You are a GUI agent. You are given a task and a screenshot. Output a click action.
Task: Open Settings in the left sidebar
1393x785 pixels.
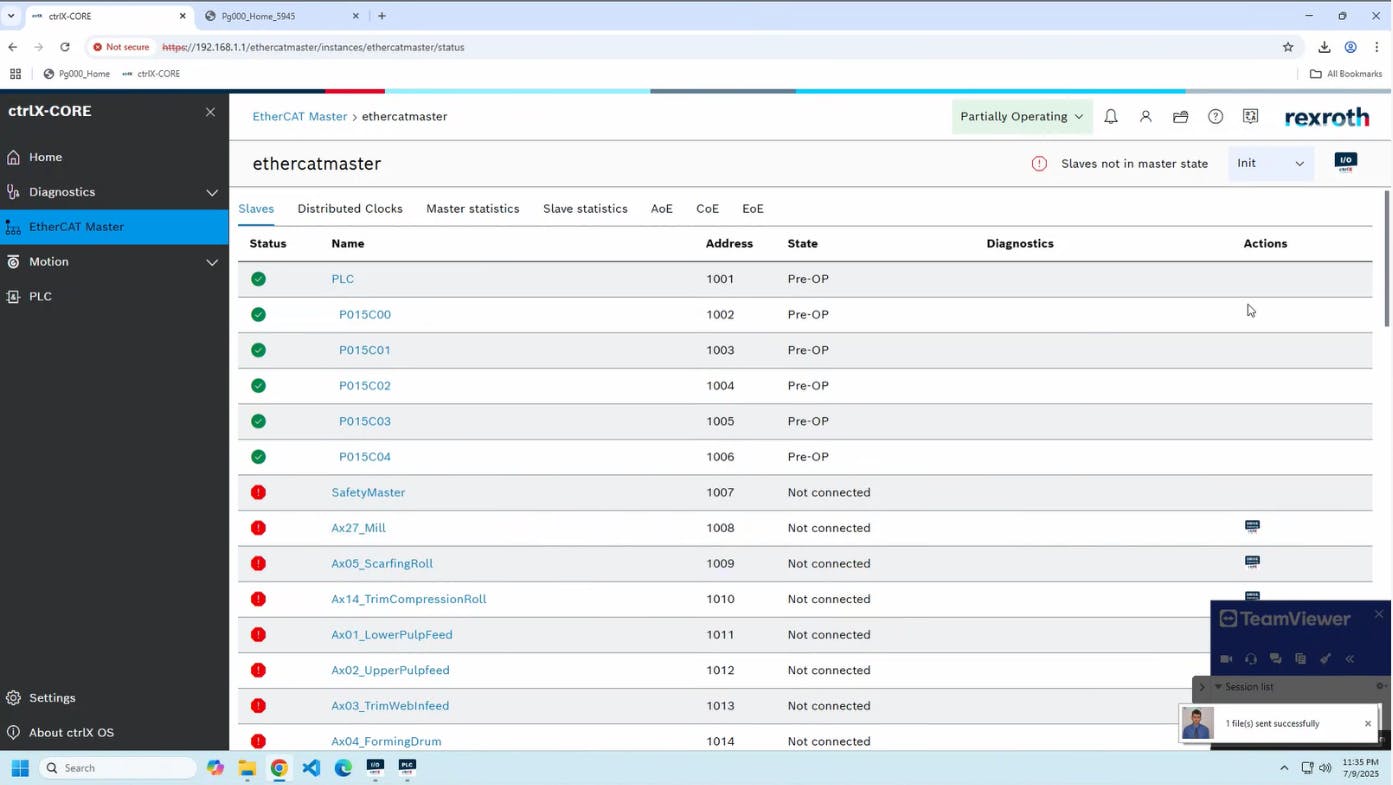[52, 698]
